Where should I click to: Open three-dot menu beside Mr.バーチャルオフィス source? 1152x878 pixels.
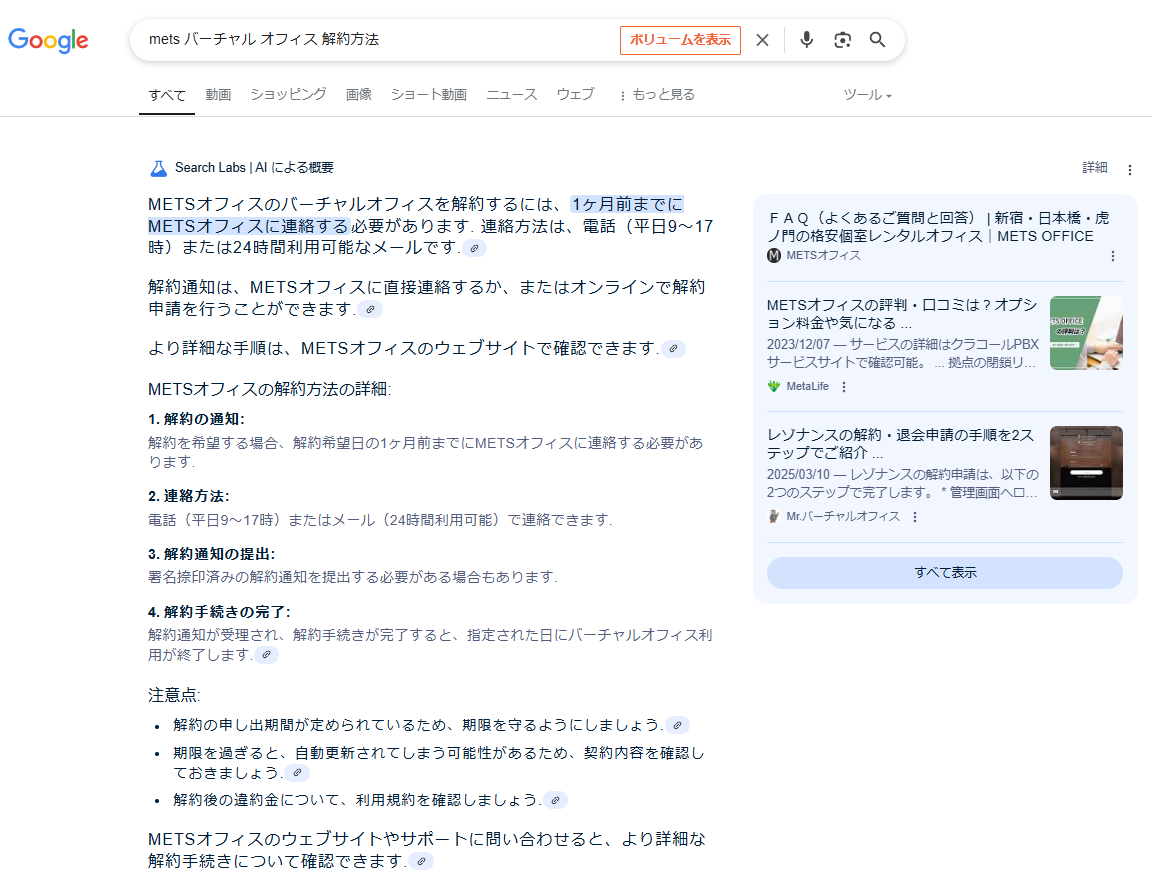(x=915, y=517)
